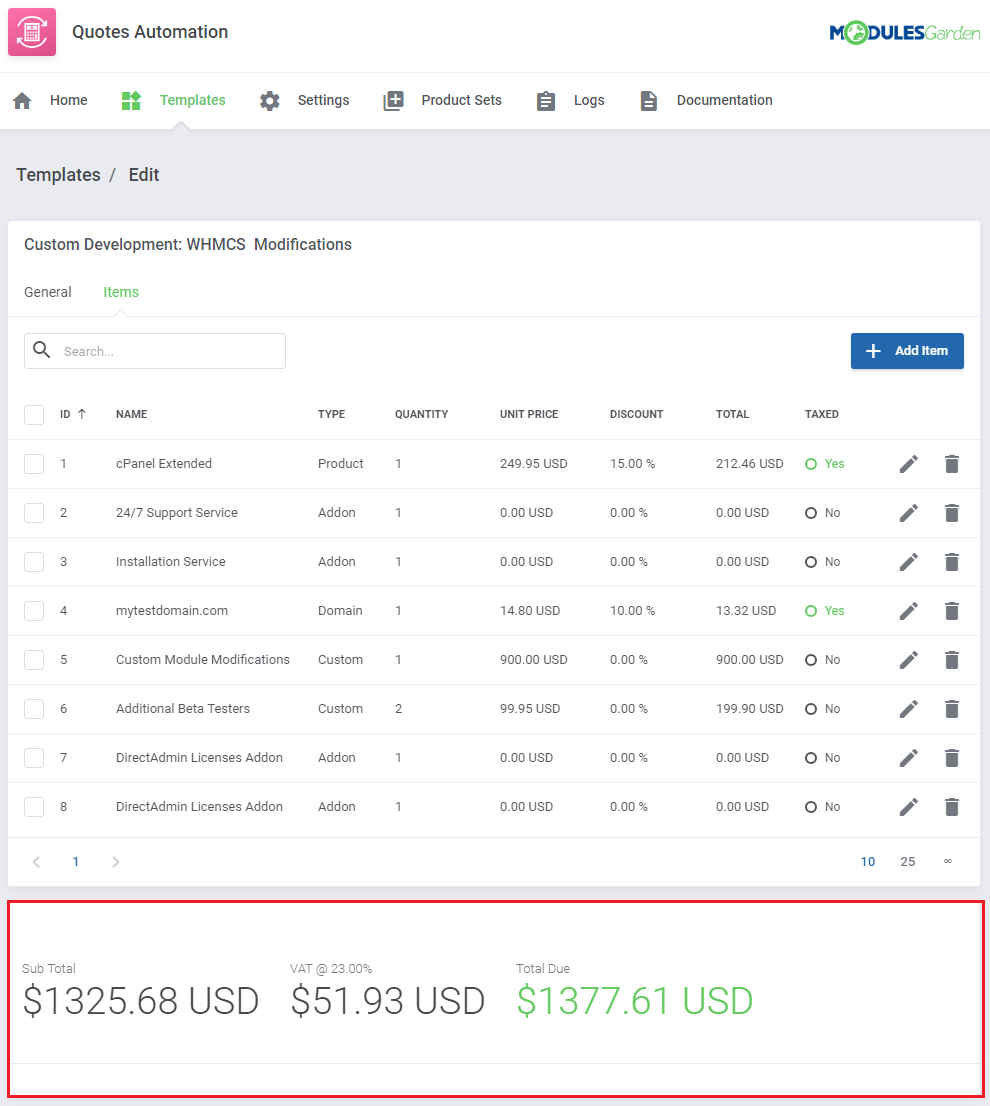Switch to the Items tab
This screenshot has width=990, height=1106.
[121, 292]
